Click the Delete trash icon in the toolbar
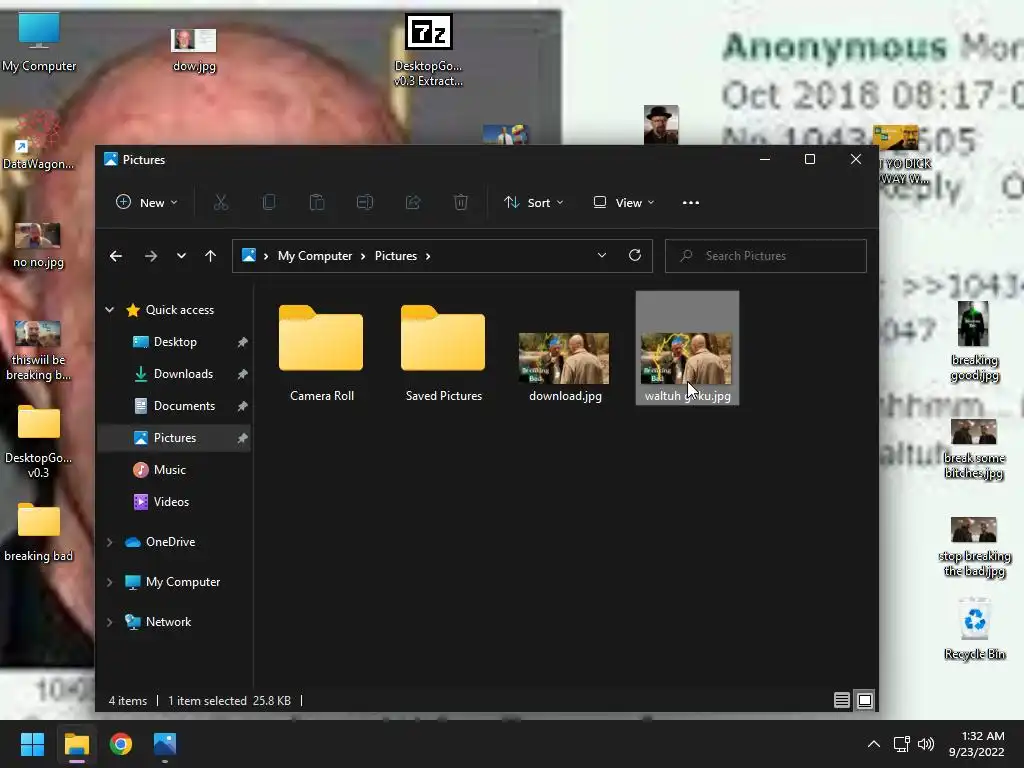 460,202
